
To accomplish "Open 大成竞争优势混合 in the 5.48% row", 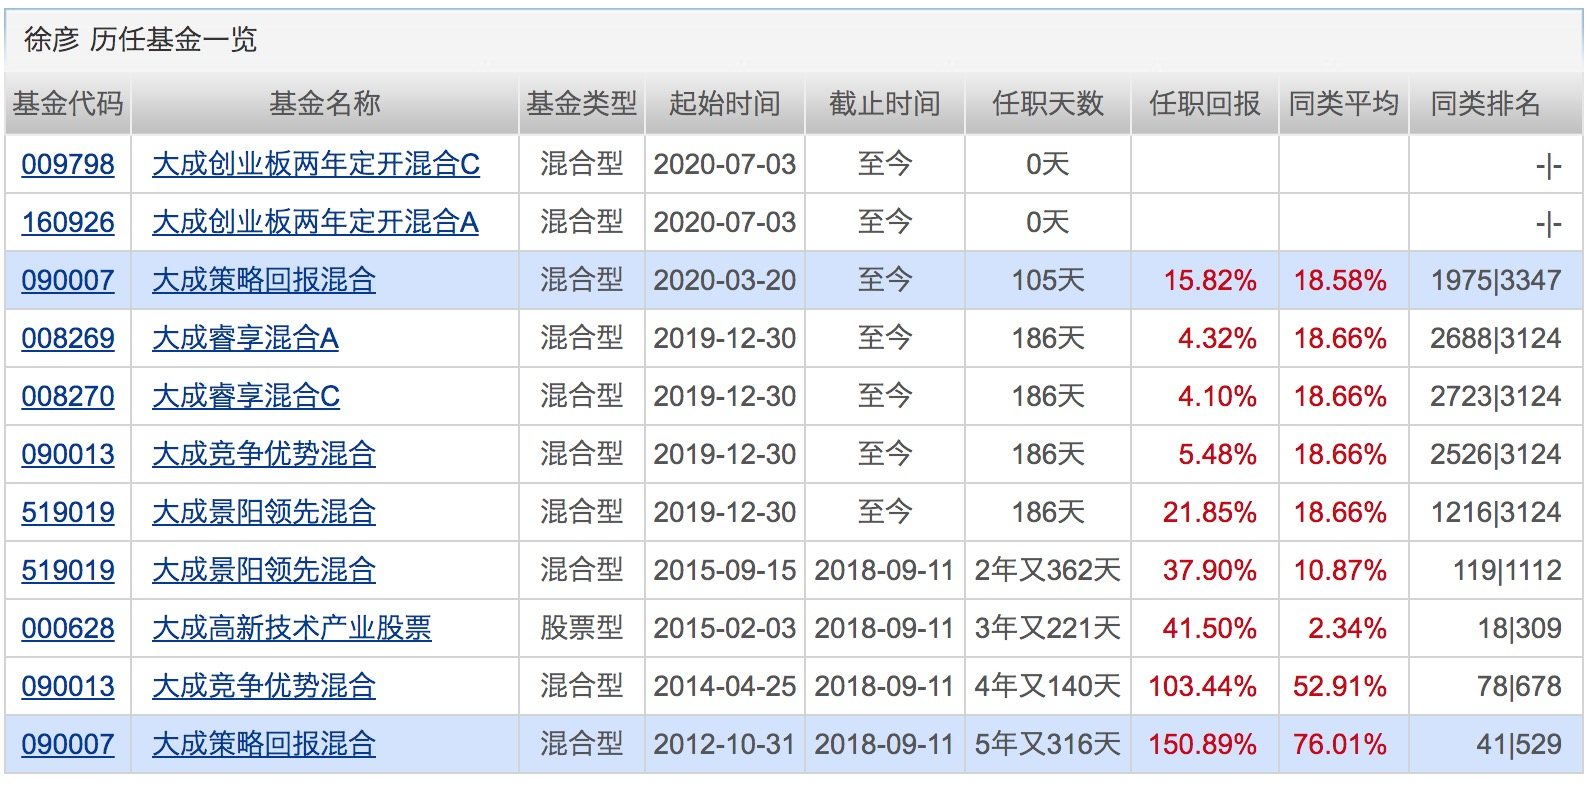I will [264, 454].
